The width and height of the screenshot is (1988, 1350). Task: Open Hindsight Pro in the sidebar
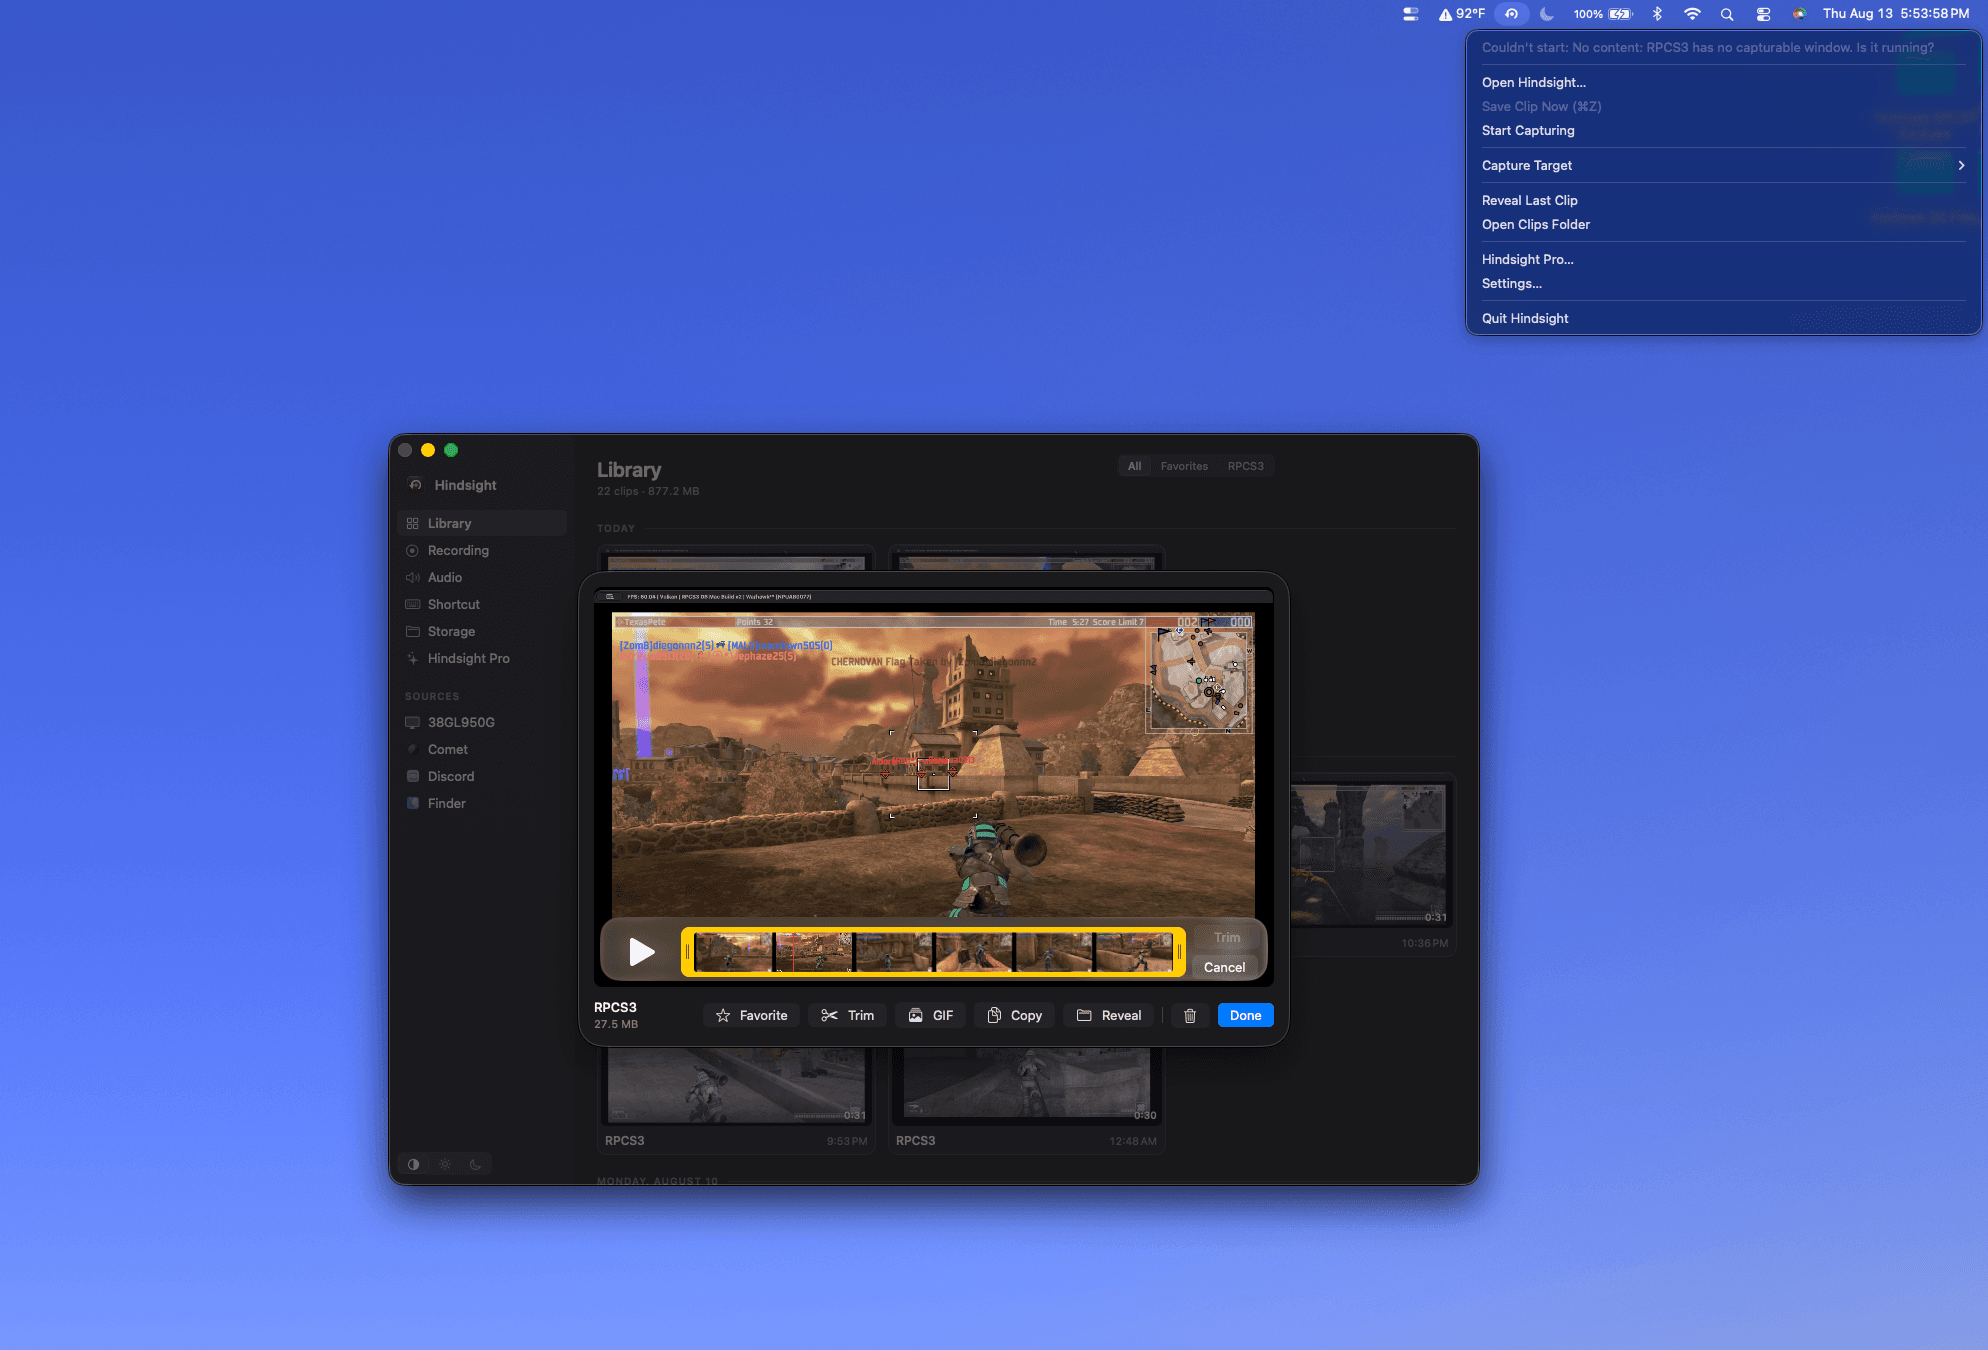(482, 658)
